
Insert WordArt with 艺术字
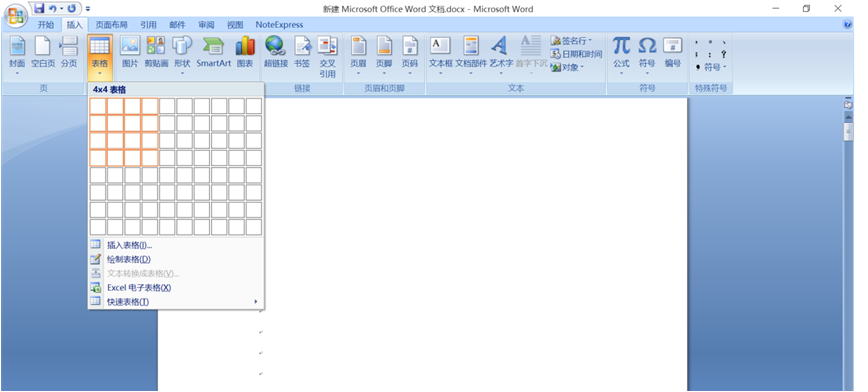(501, 56)
